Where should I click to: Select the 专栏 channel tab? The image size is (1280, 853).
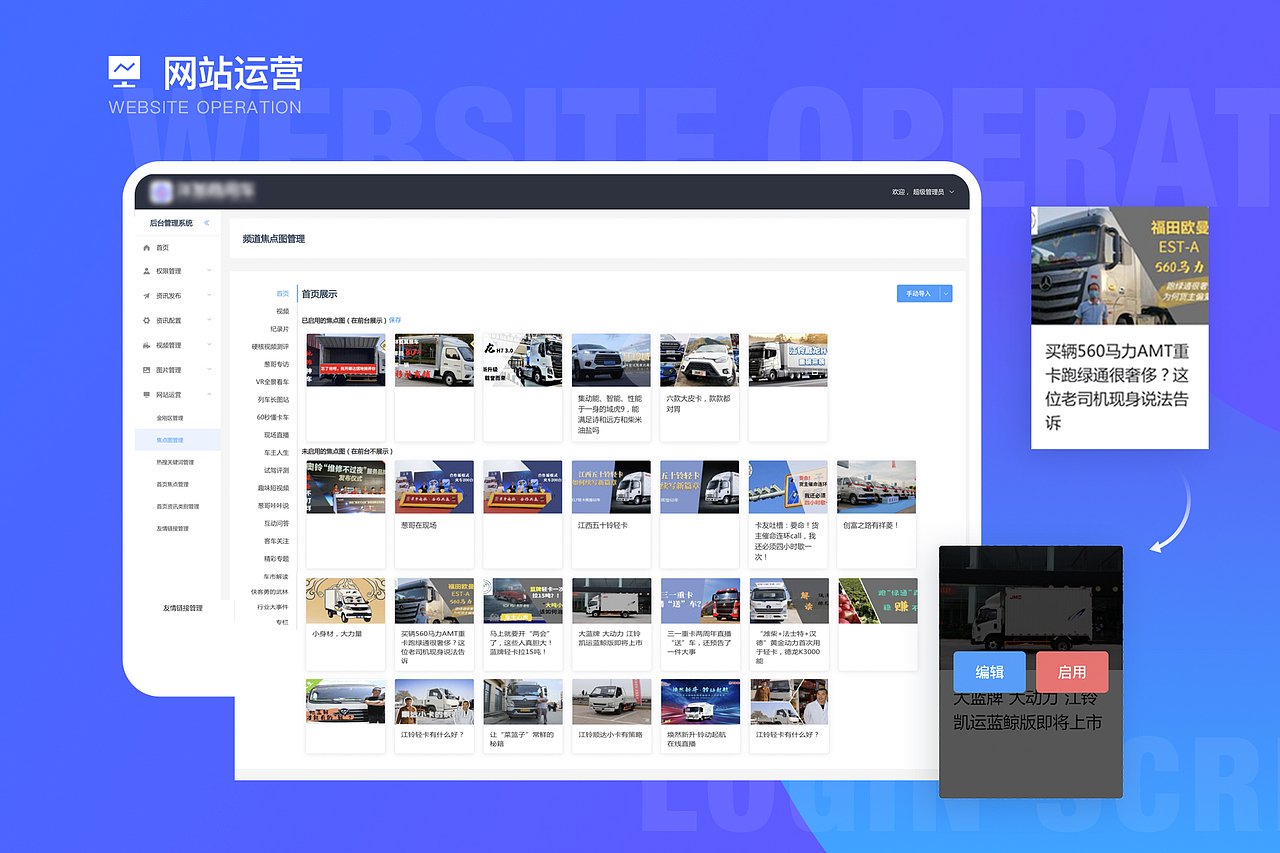pyautogui.click(x=282, y=622)
